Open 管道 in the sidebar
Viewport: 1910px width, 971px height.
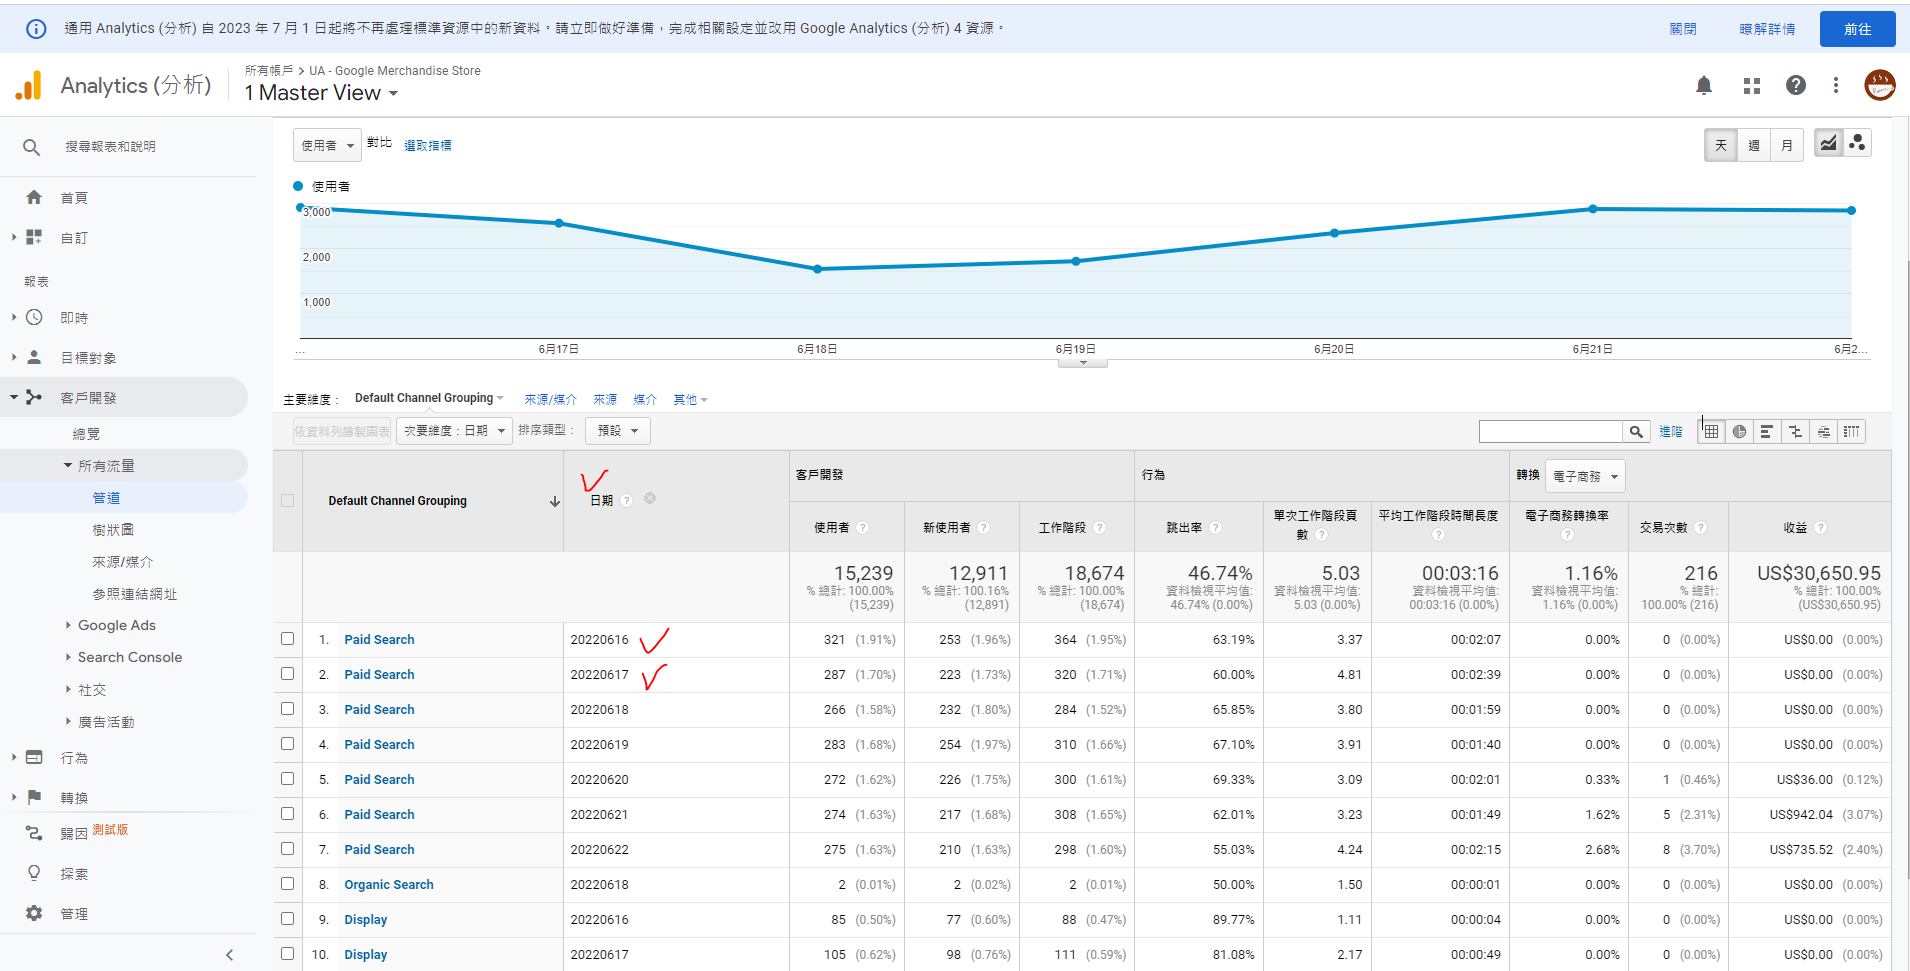[106, 498]
